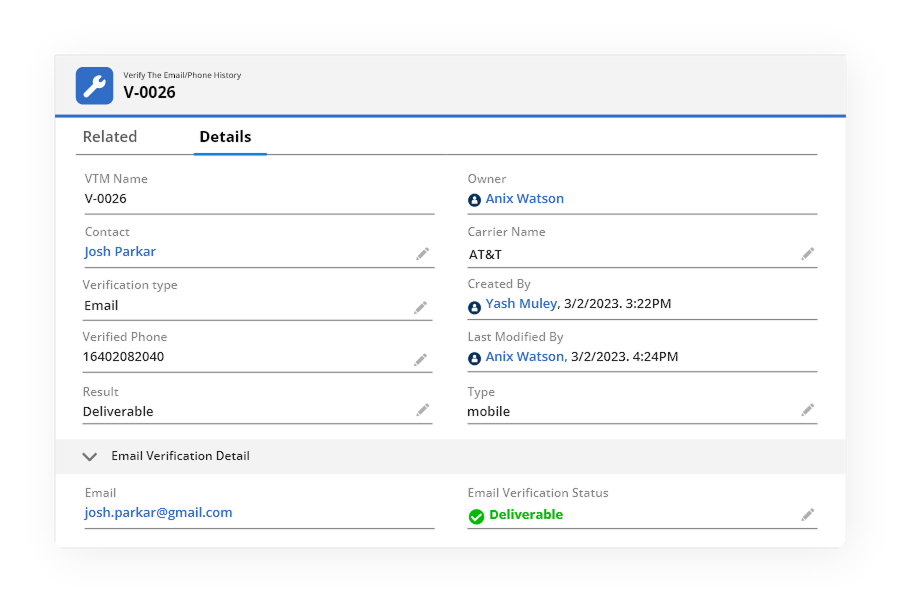Click the green Deliverable checkmark icon
911x614 pixels.
pos(476,516)
